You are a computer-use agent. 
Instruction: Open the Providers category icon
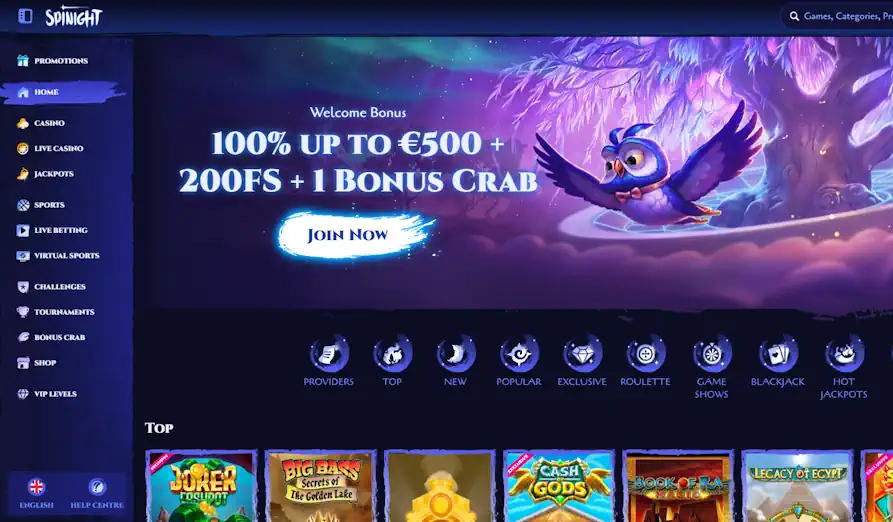tap(329, 354)
